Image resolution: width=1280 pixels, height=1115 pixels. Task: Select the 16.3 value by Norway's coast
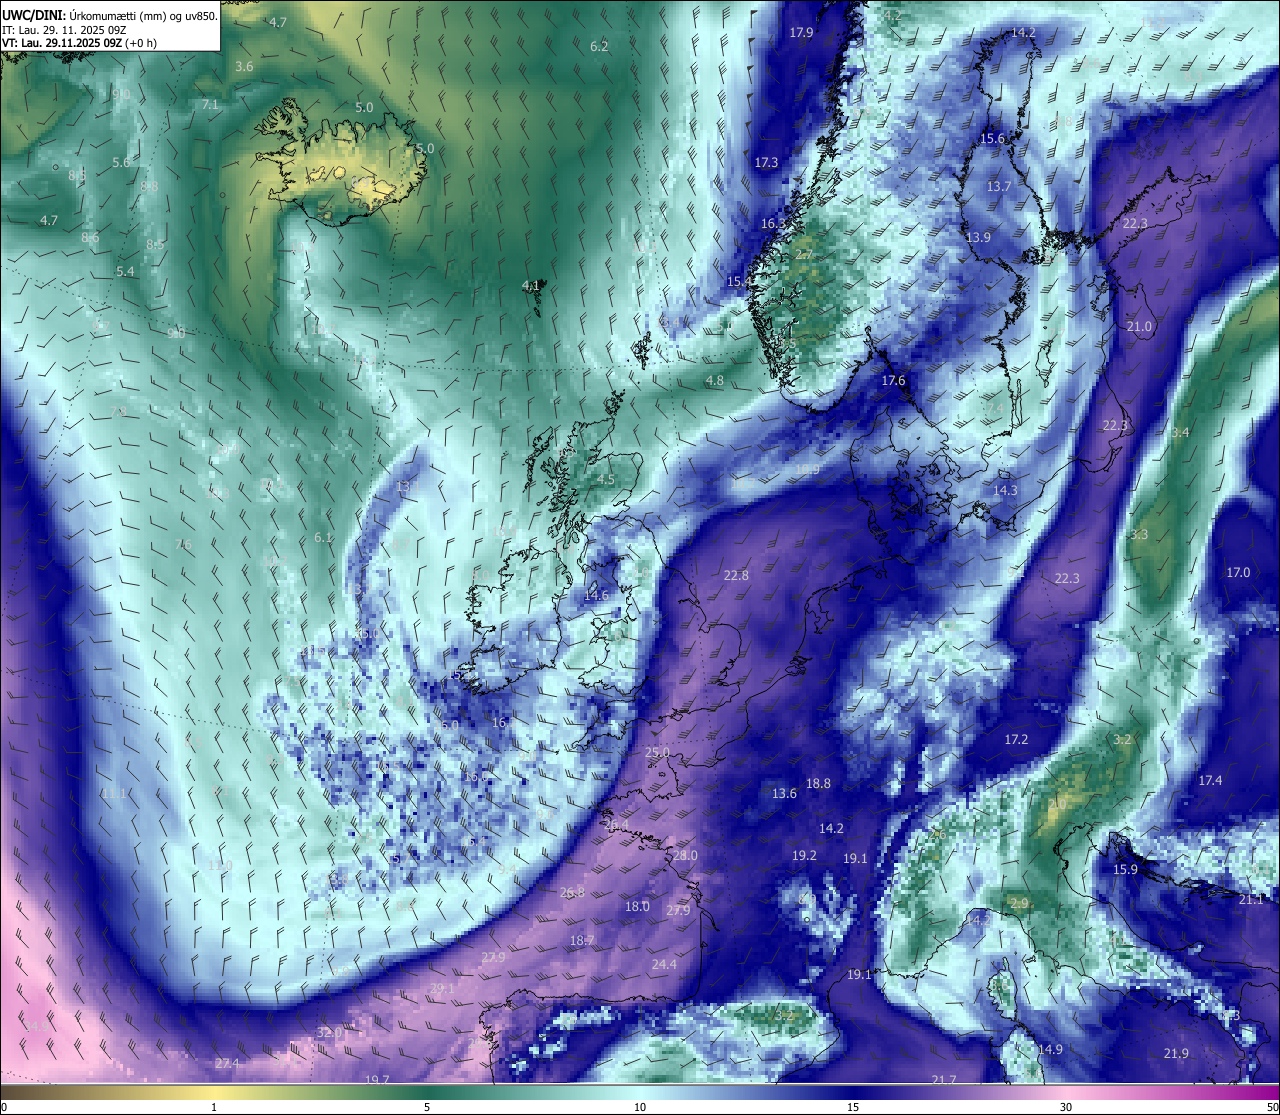point(773,224)
